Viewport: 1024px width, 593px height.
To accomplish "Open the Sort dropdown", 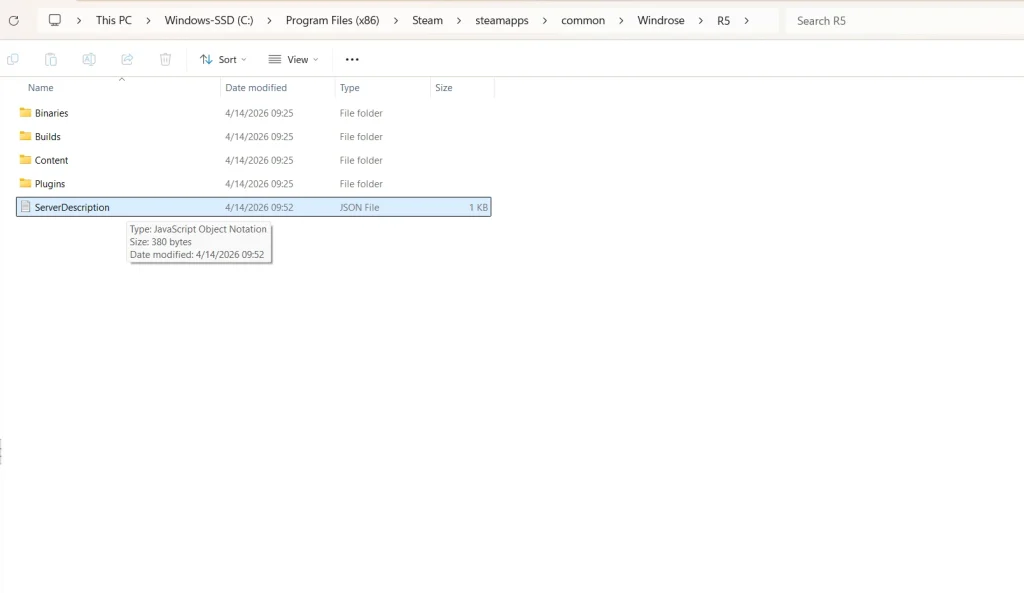I will (223, 59).
